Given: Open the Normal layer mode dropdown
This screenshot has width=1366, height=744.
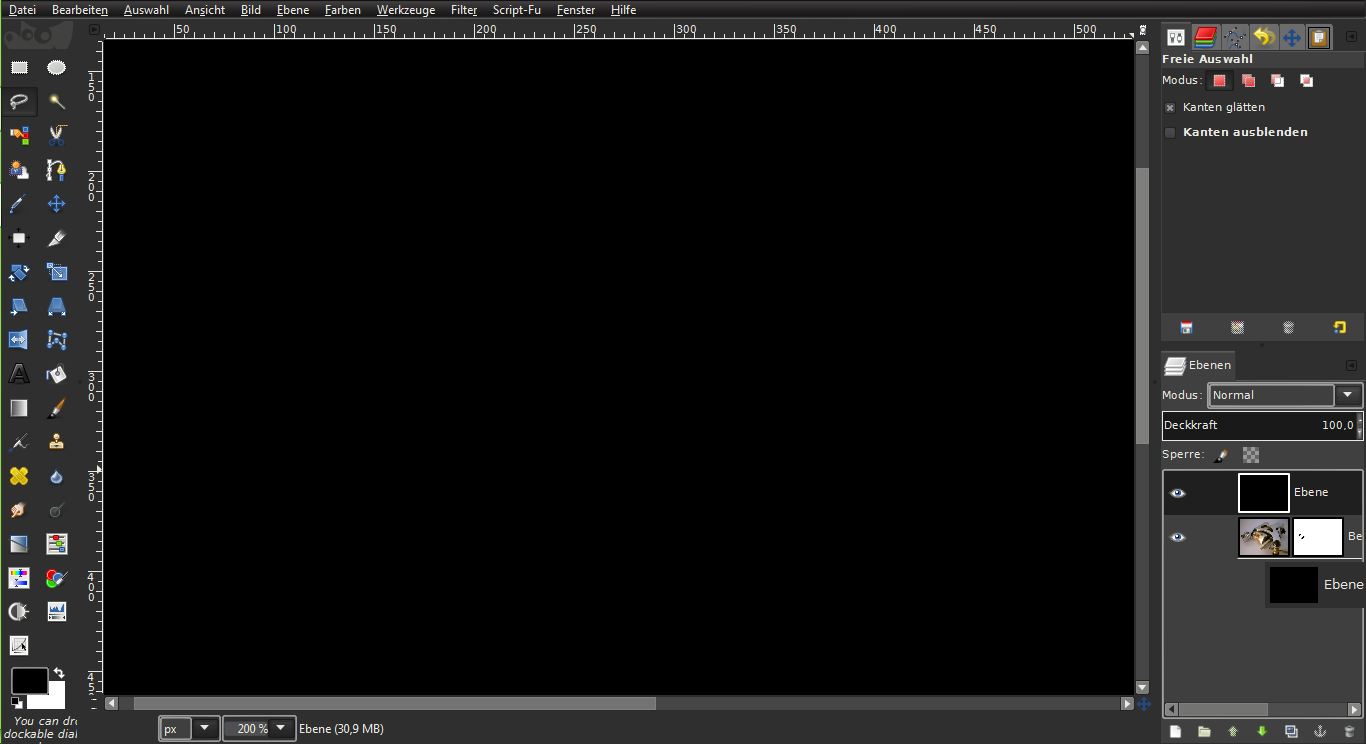Looking at the screenshot, I should pyautogui.click(x=1349, y=395).
